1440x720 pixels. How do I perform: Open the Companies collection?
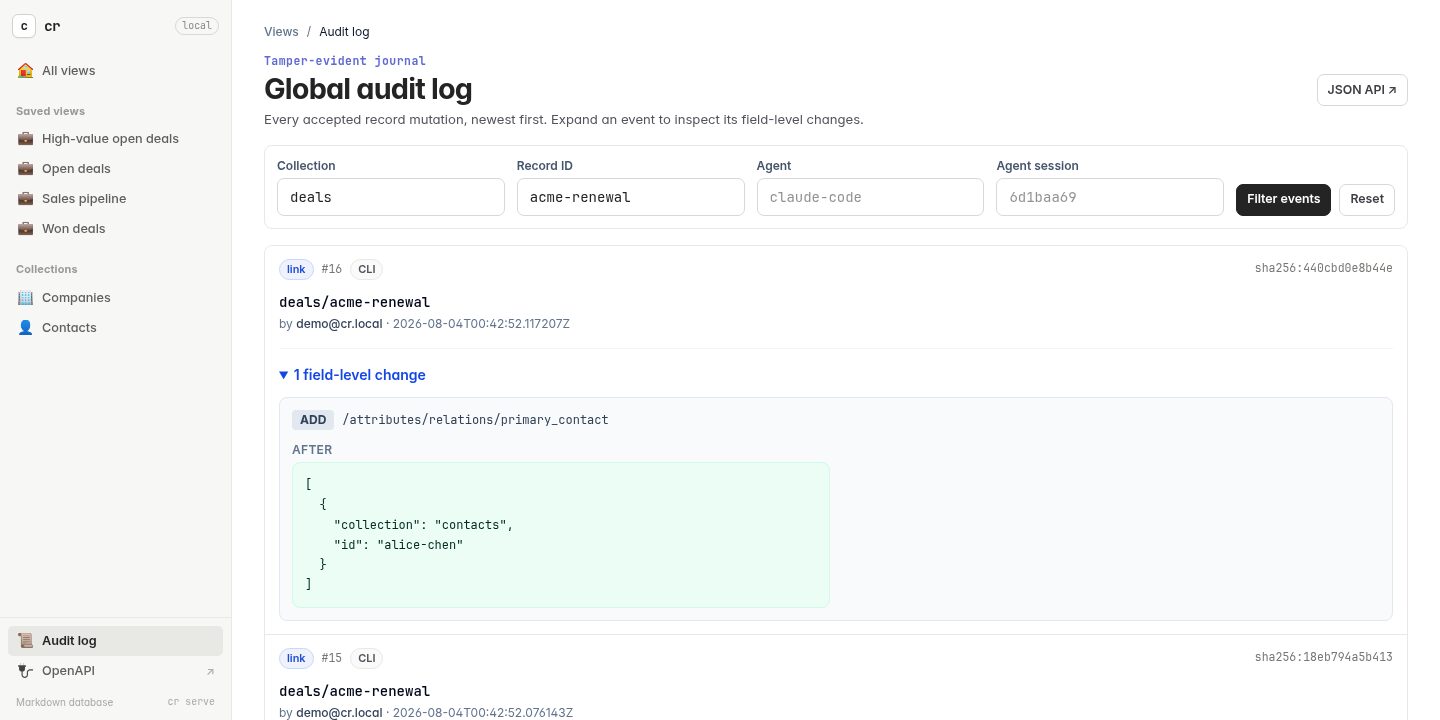pos(115,298)
